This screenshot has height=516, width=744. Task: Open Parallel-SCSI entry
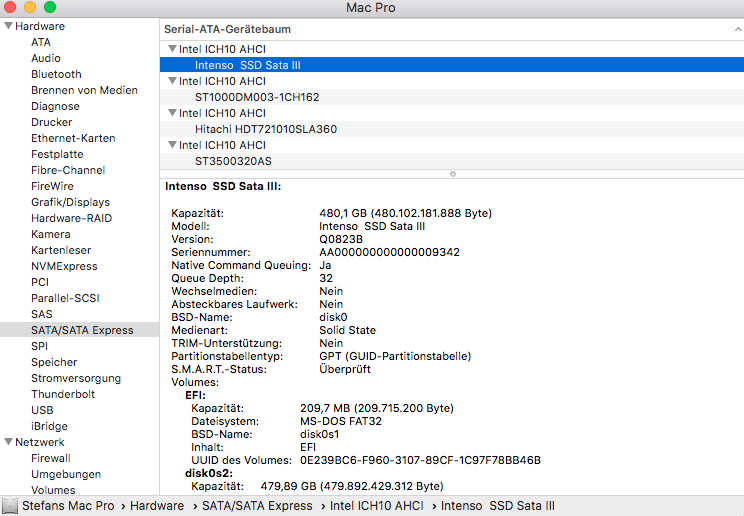[65, 298]
